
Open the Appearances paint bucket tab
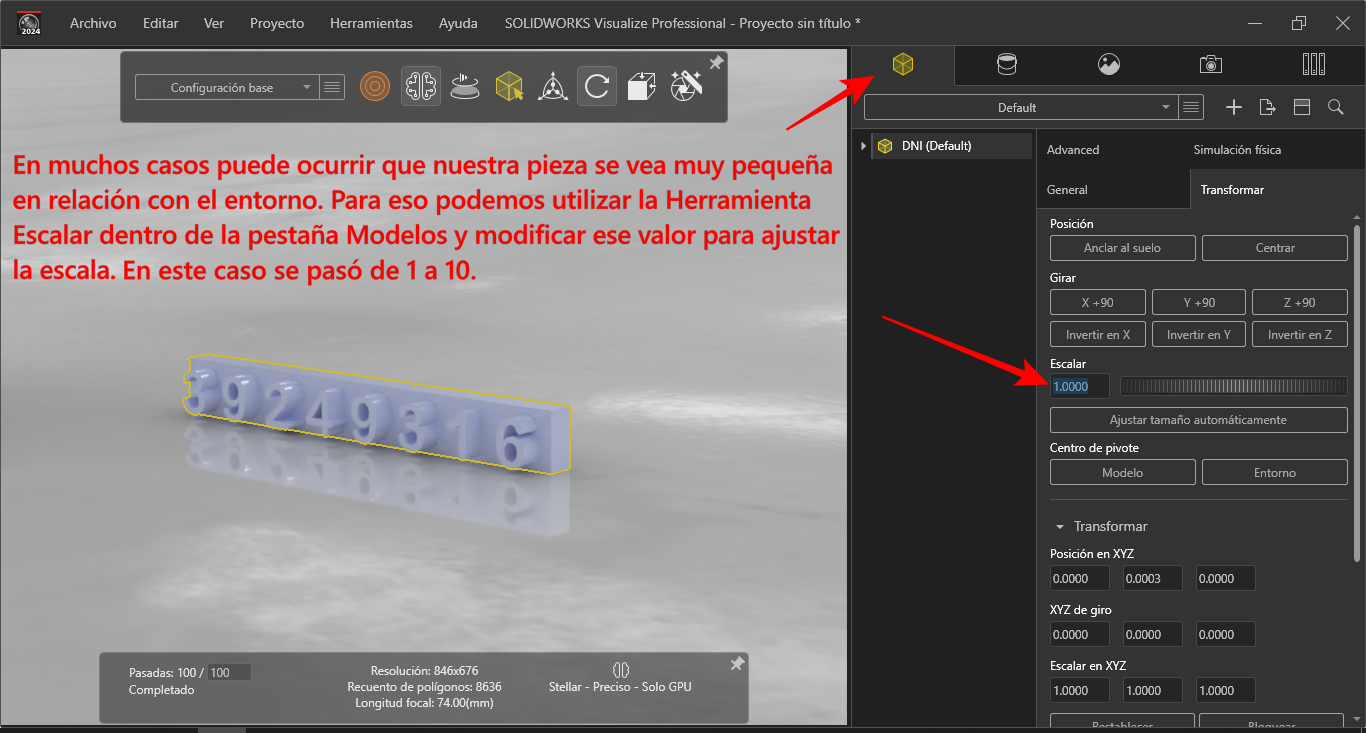1007,65
